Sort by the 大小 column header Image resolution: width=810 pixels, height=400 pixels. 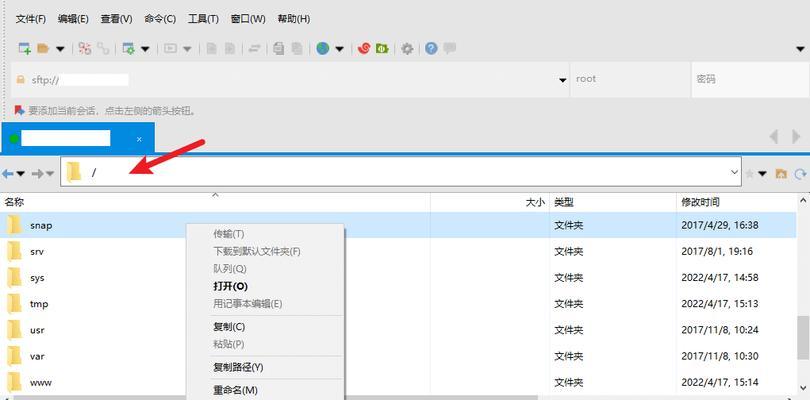click(490, 202)
